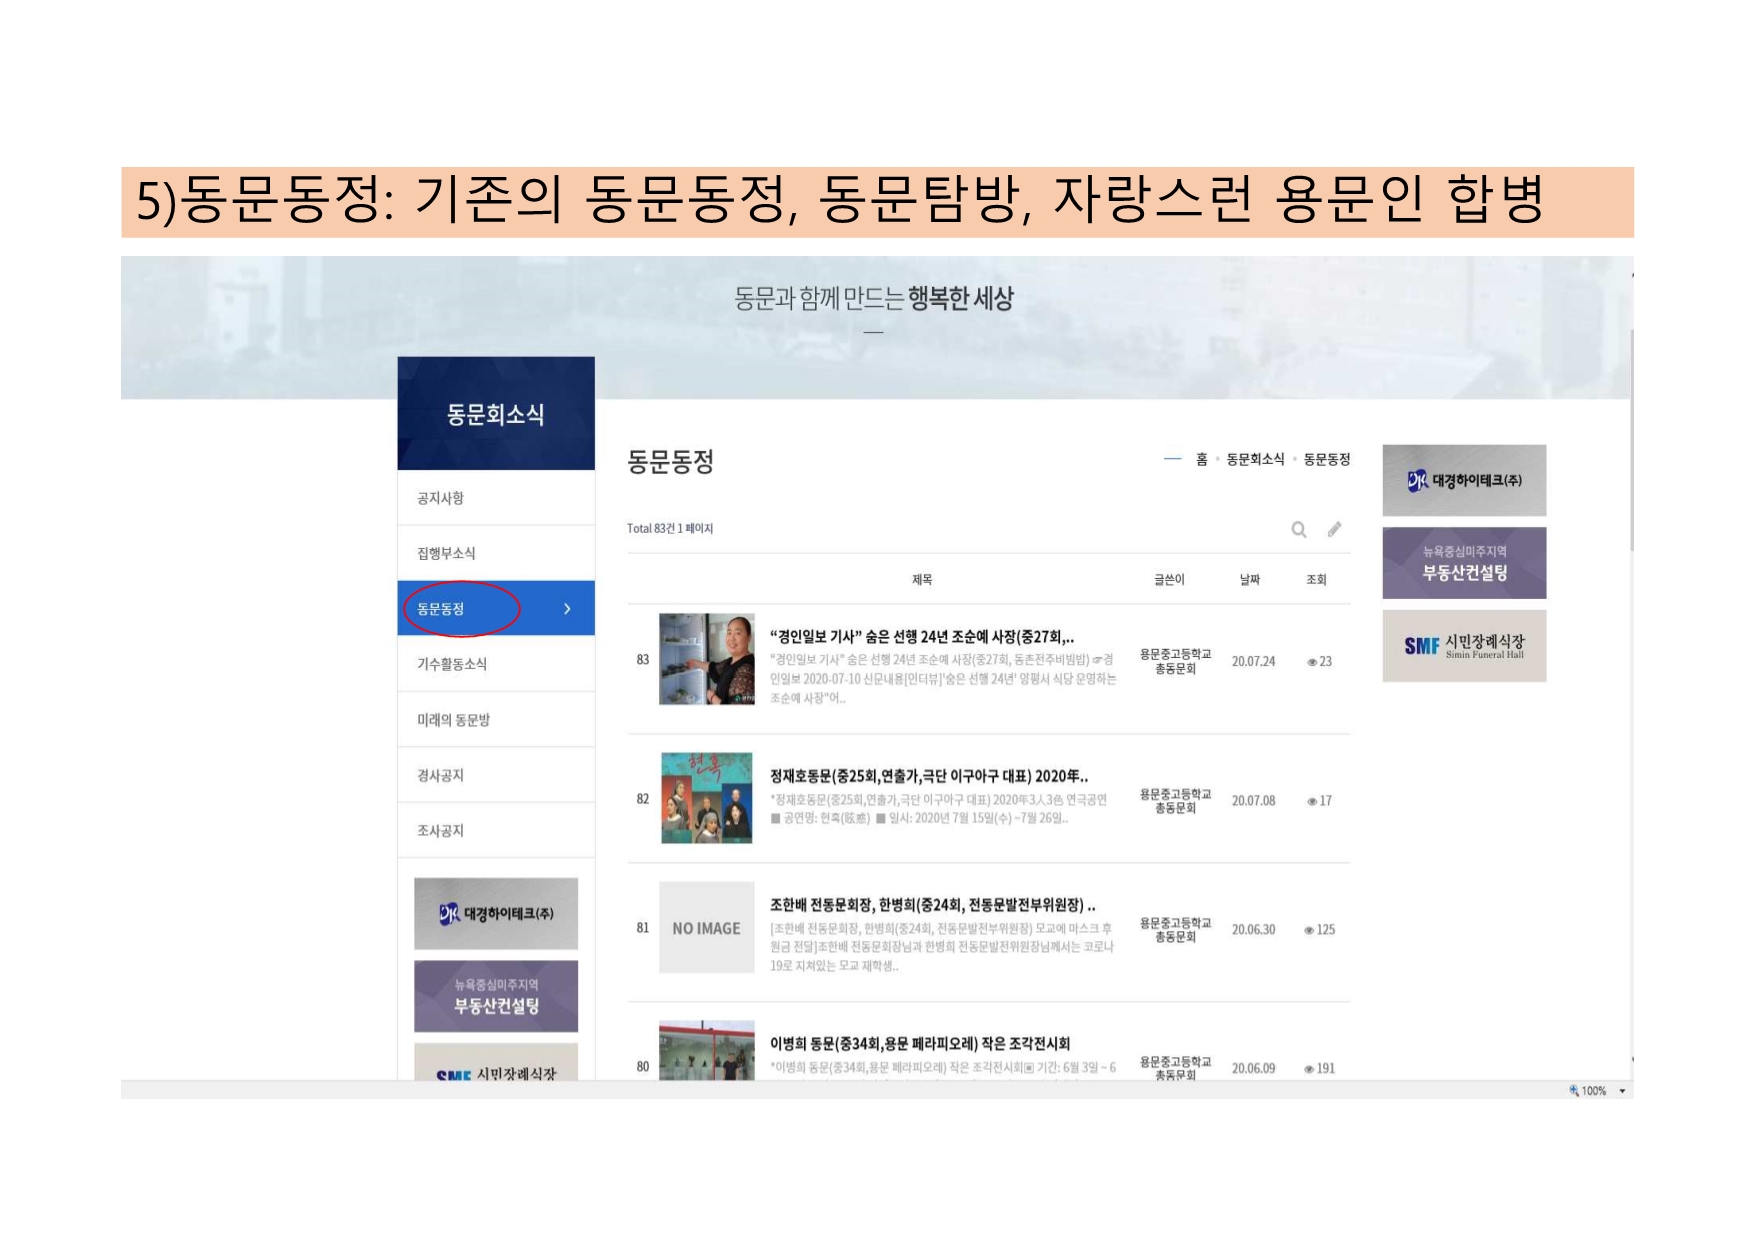Go to 홈 breadcrumb link

1201,459
